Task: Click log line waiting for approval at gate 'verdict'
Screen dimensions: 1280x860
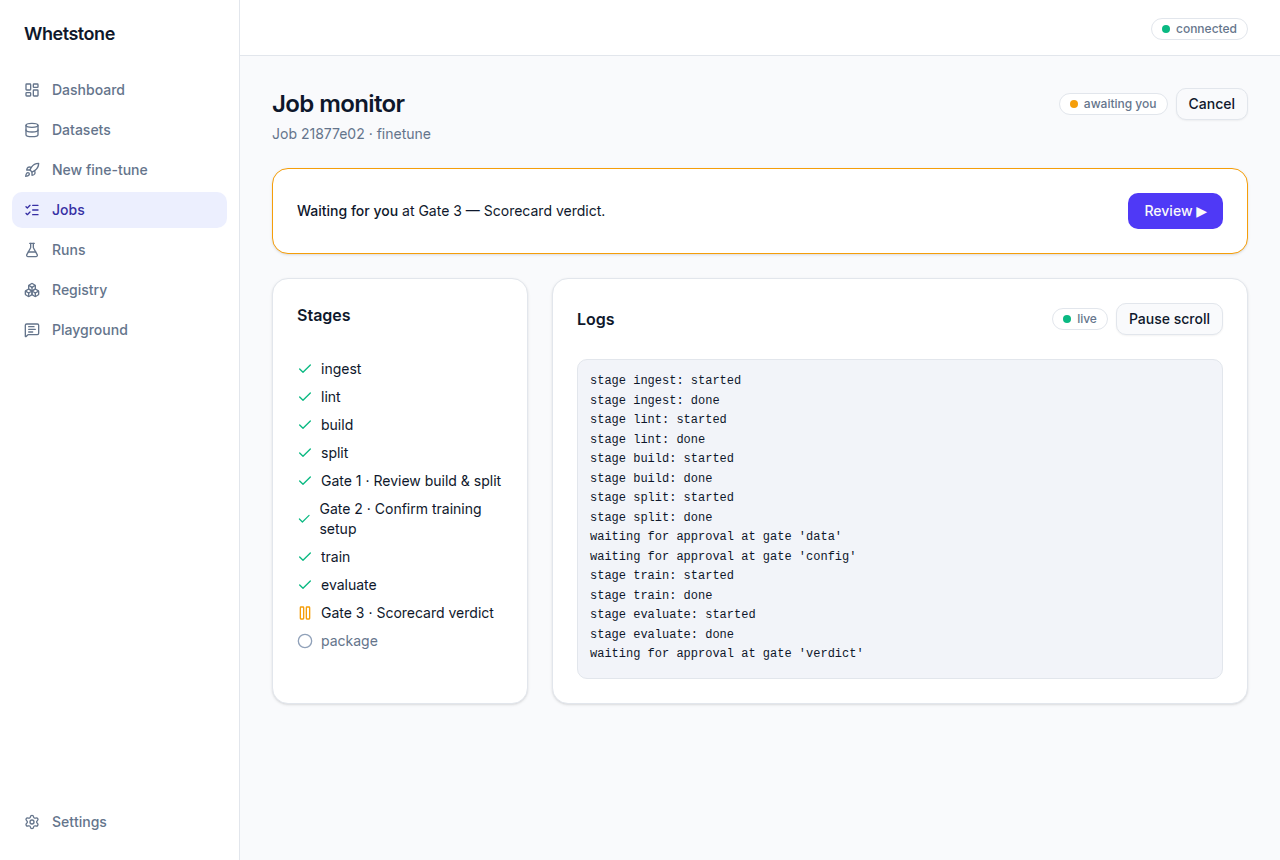Action: (x=726, y=653)
